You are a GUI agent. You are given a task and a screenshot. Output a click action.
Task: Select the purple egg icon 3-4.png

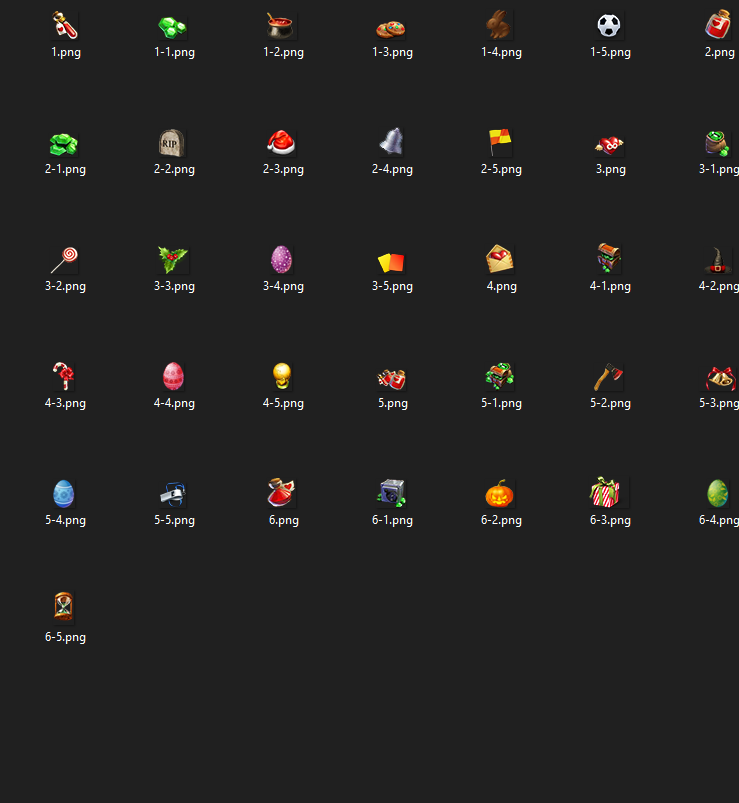pyautogui.click(x=281, y=259)
